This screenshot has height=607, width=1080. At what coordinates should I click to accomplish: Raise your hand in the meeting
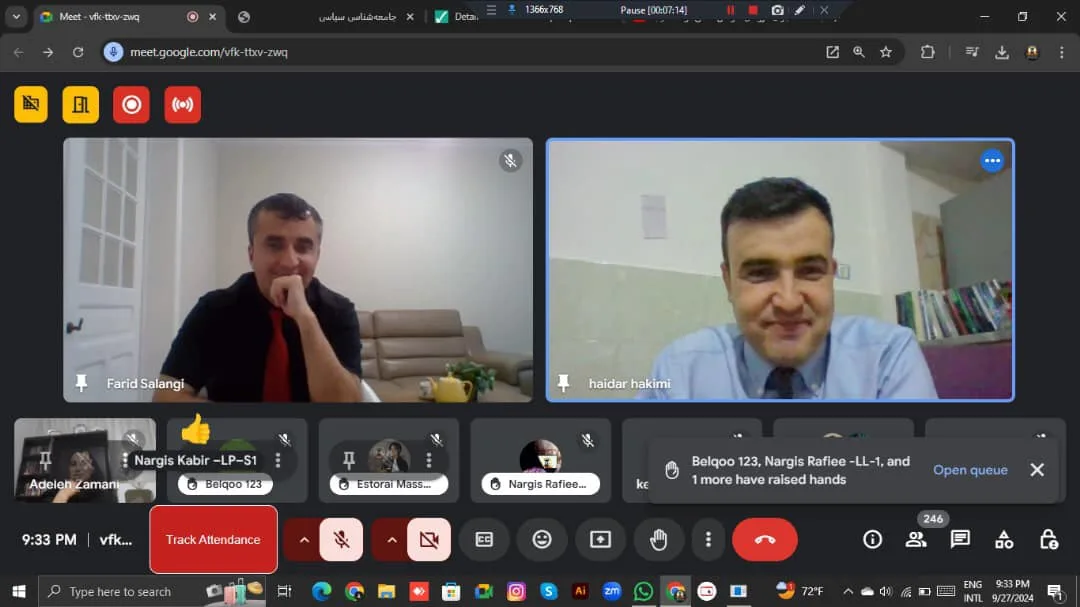click(658, 540)
